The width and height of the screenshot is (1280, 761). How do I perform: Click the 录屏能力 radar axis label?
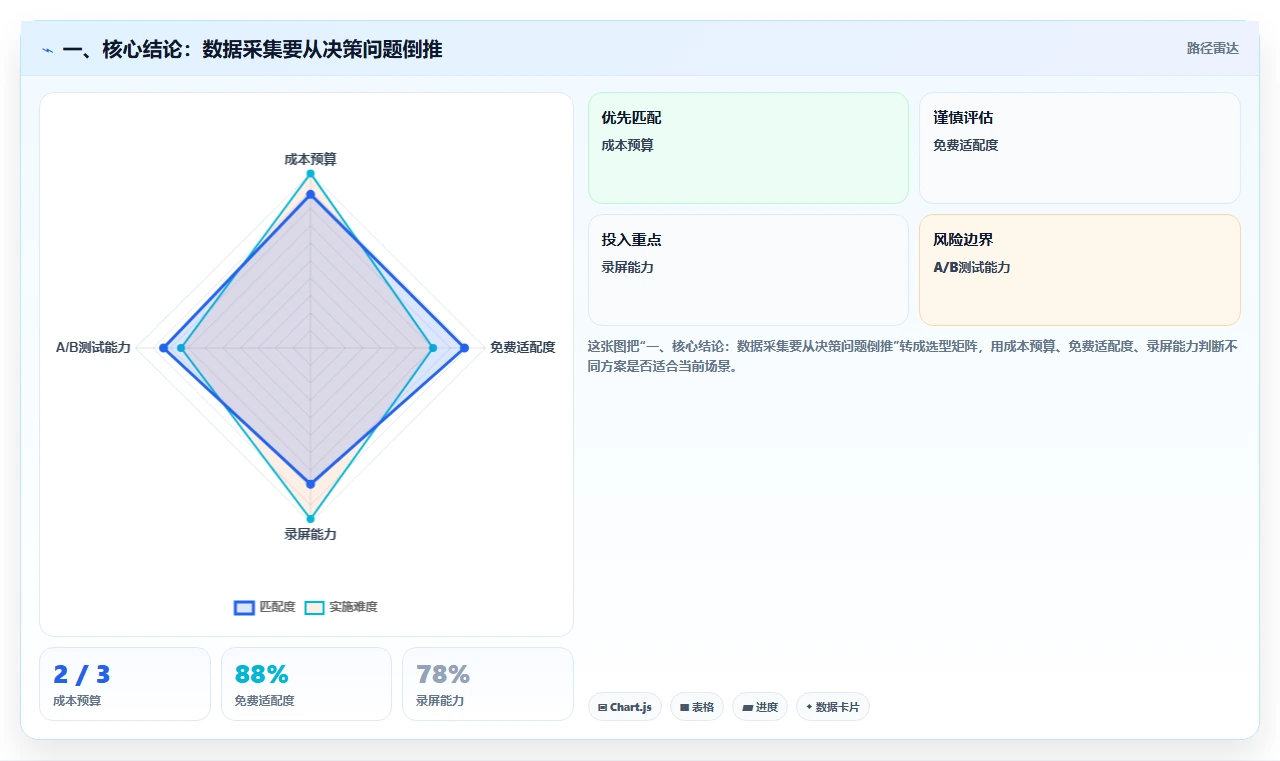tap(310, 534)
